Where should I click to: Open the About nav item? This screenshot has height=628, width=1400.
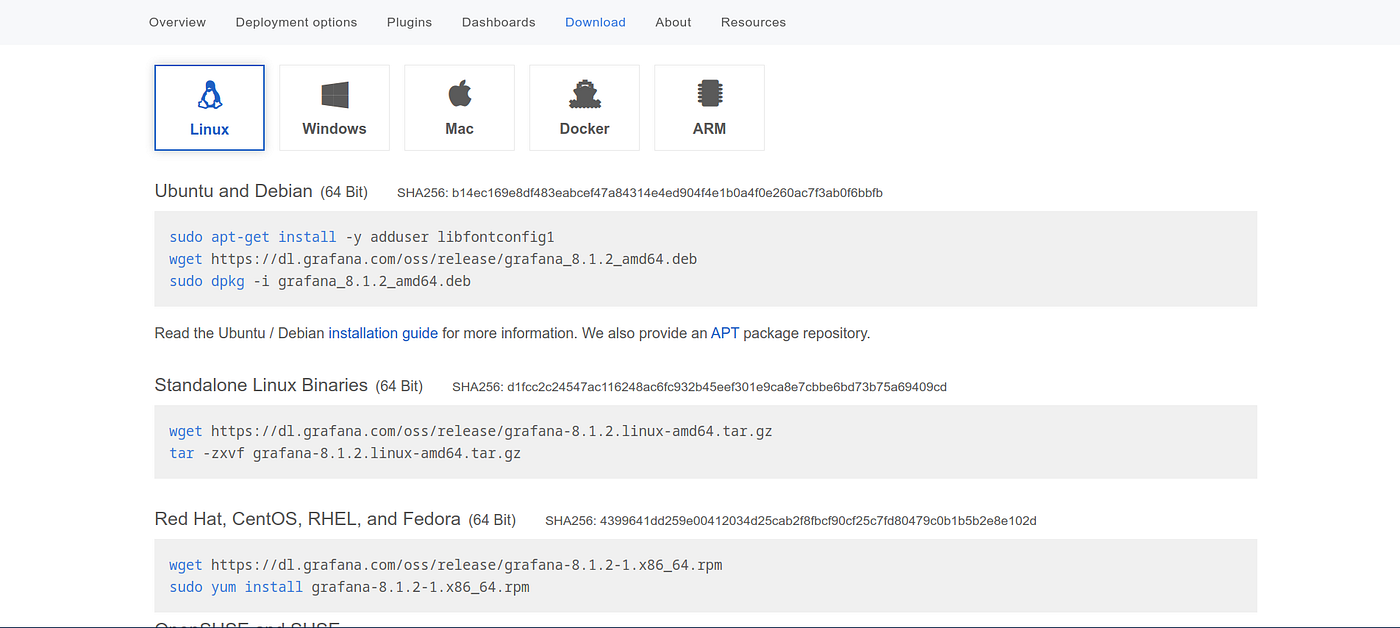click(x=673, y=22)
